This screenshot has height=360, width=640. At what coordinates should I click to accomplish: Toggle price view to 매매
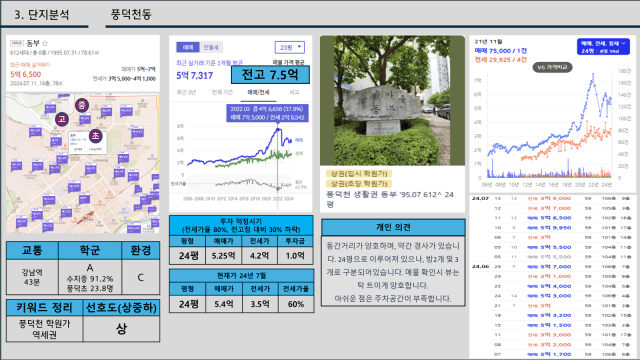pos(188,47)
